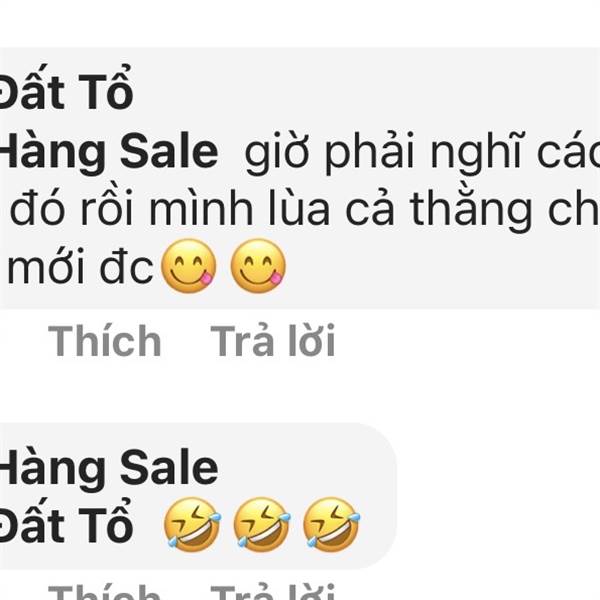This screenshot has width=600, height=600.
Task: Click the first rolling-laughing emoji
Action: point(192,524)
